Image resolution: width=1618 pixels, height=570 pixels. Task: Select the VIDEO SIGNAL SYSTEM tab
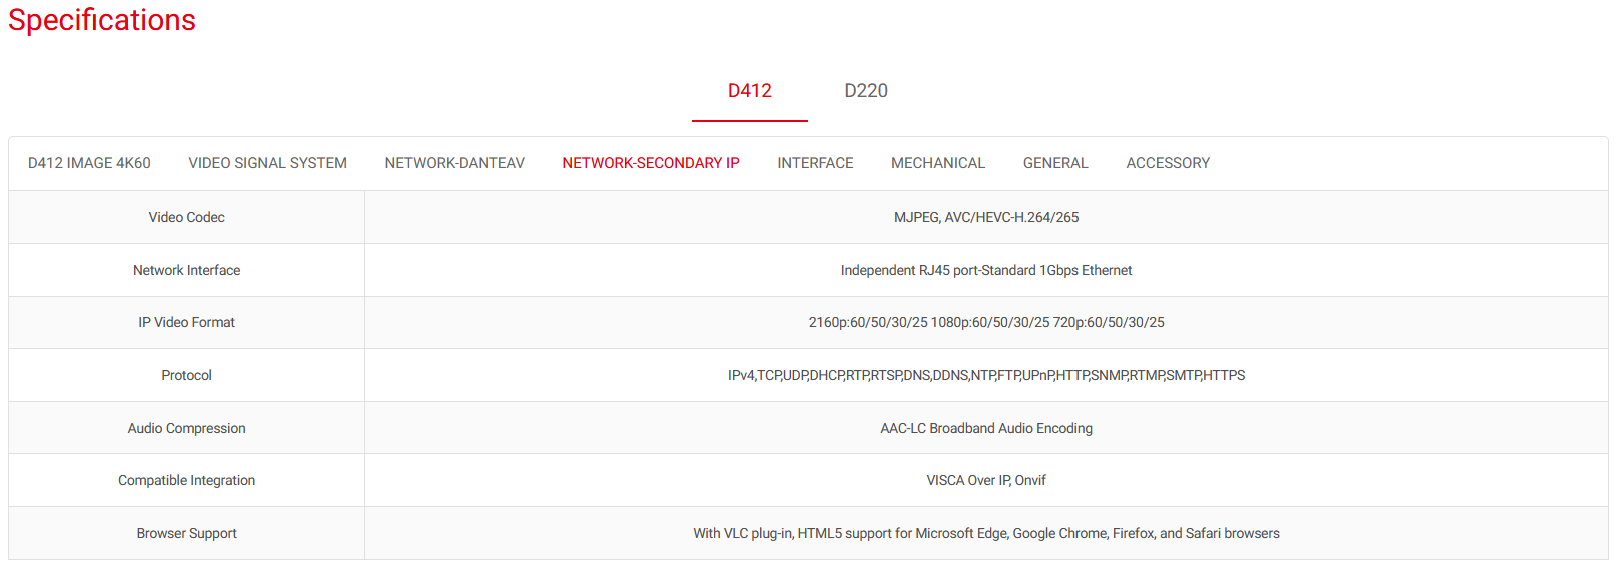tap(267, 163)
